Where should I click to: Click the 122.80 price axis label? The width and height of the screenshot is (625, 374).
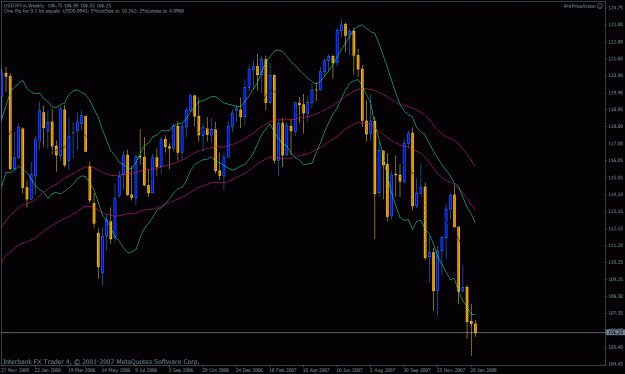coord(615,41)
